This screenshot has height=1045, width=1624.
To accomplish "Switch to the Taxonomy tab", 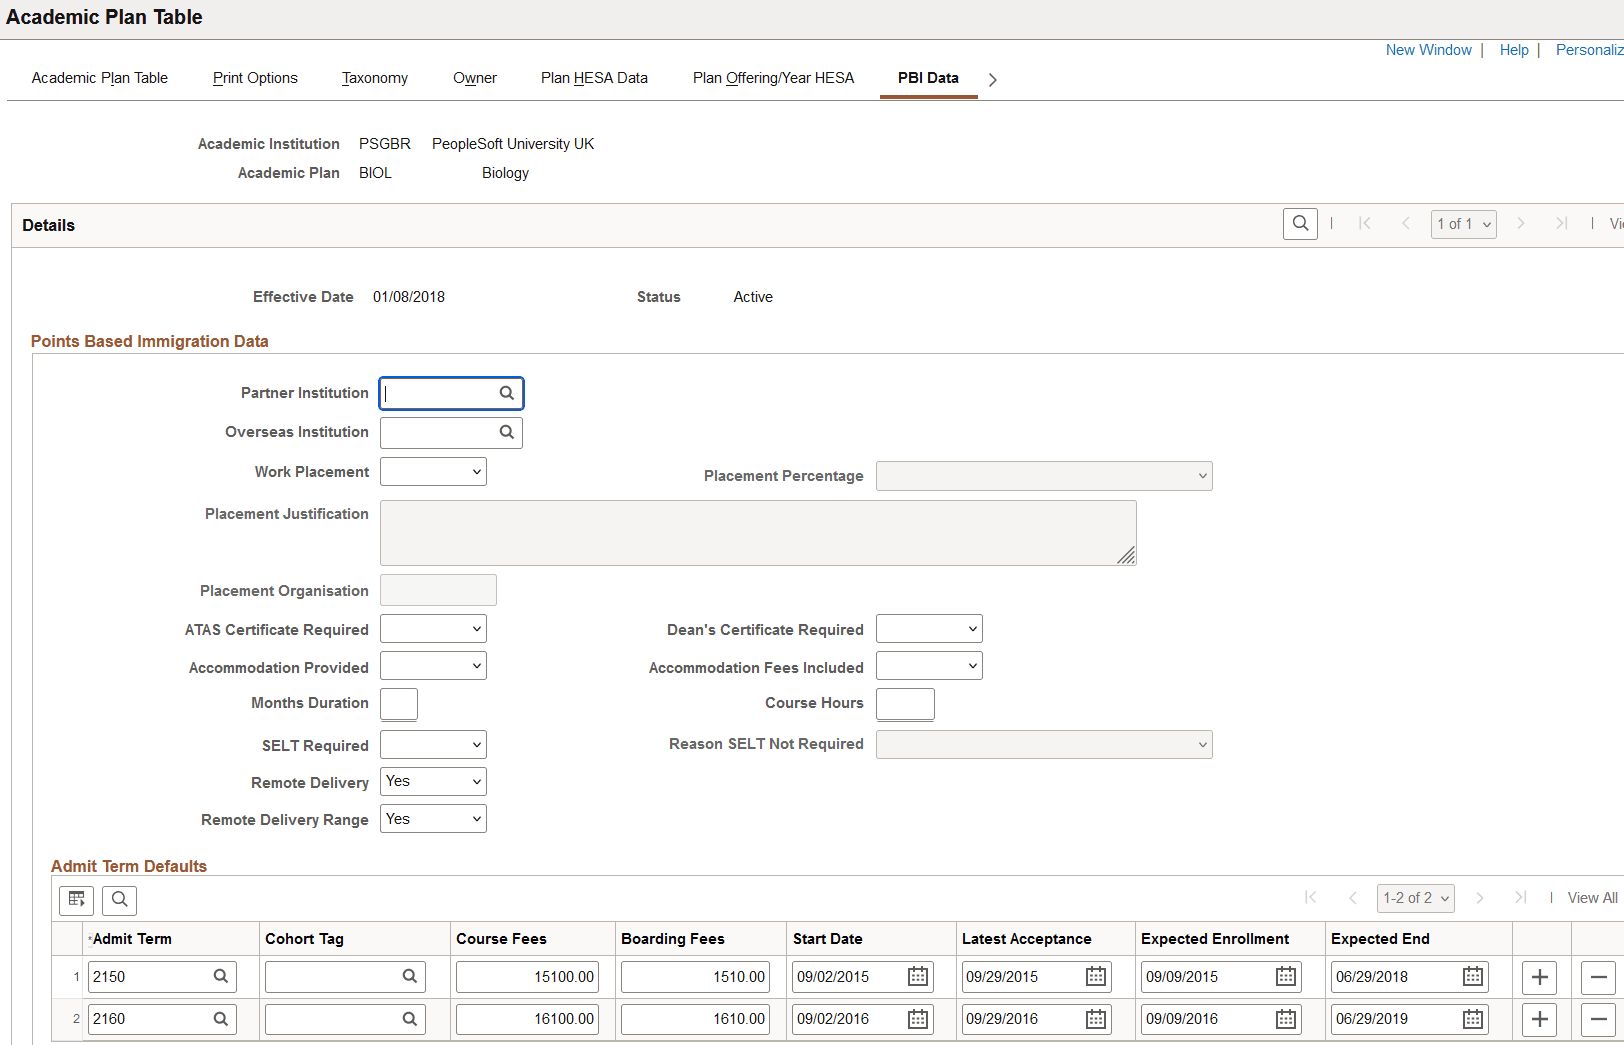I will point(375,78).
